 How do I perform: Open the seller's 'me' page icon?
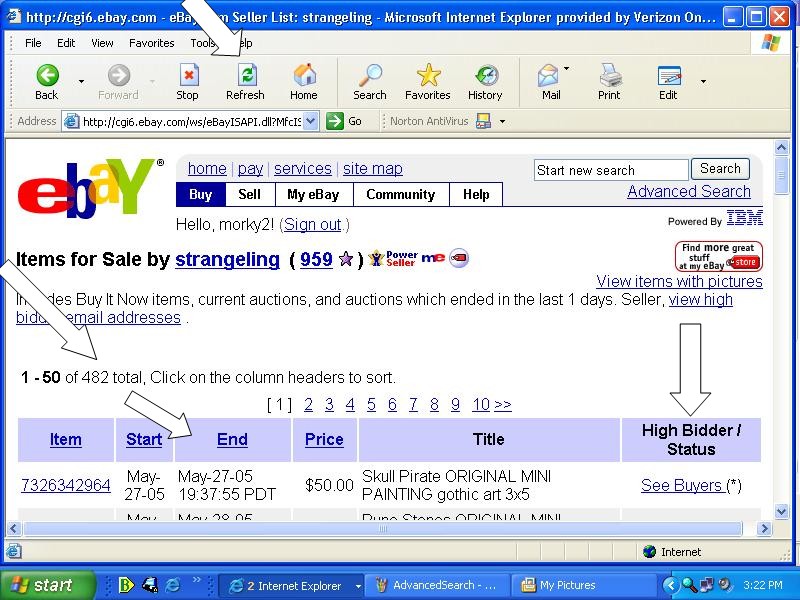tap(433, 258)
